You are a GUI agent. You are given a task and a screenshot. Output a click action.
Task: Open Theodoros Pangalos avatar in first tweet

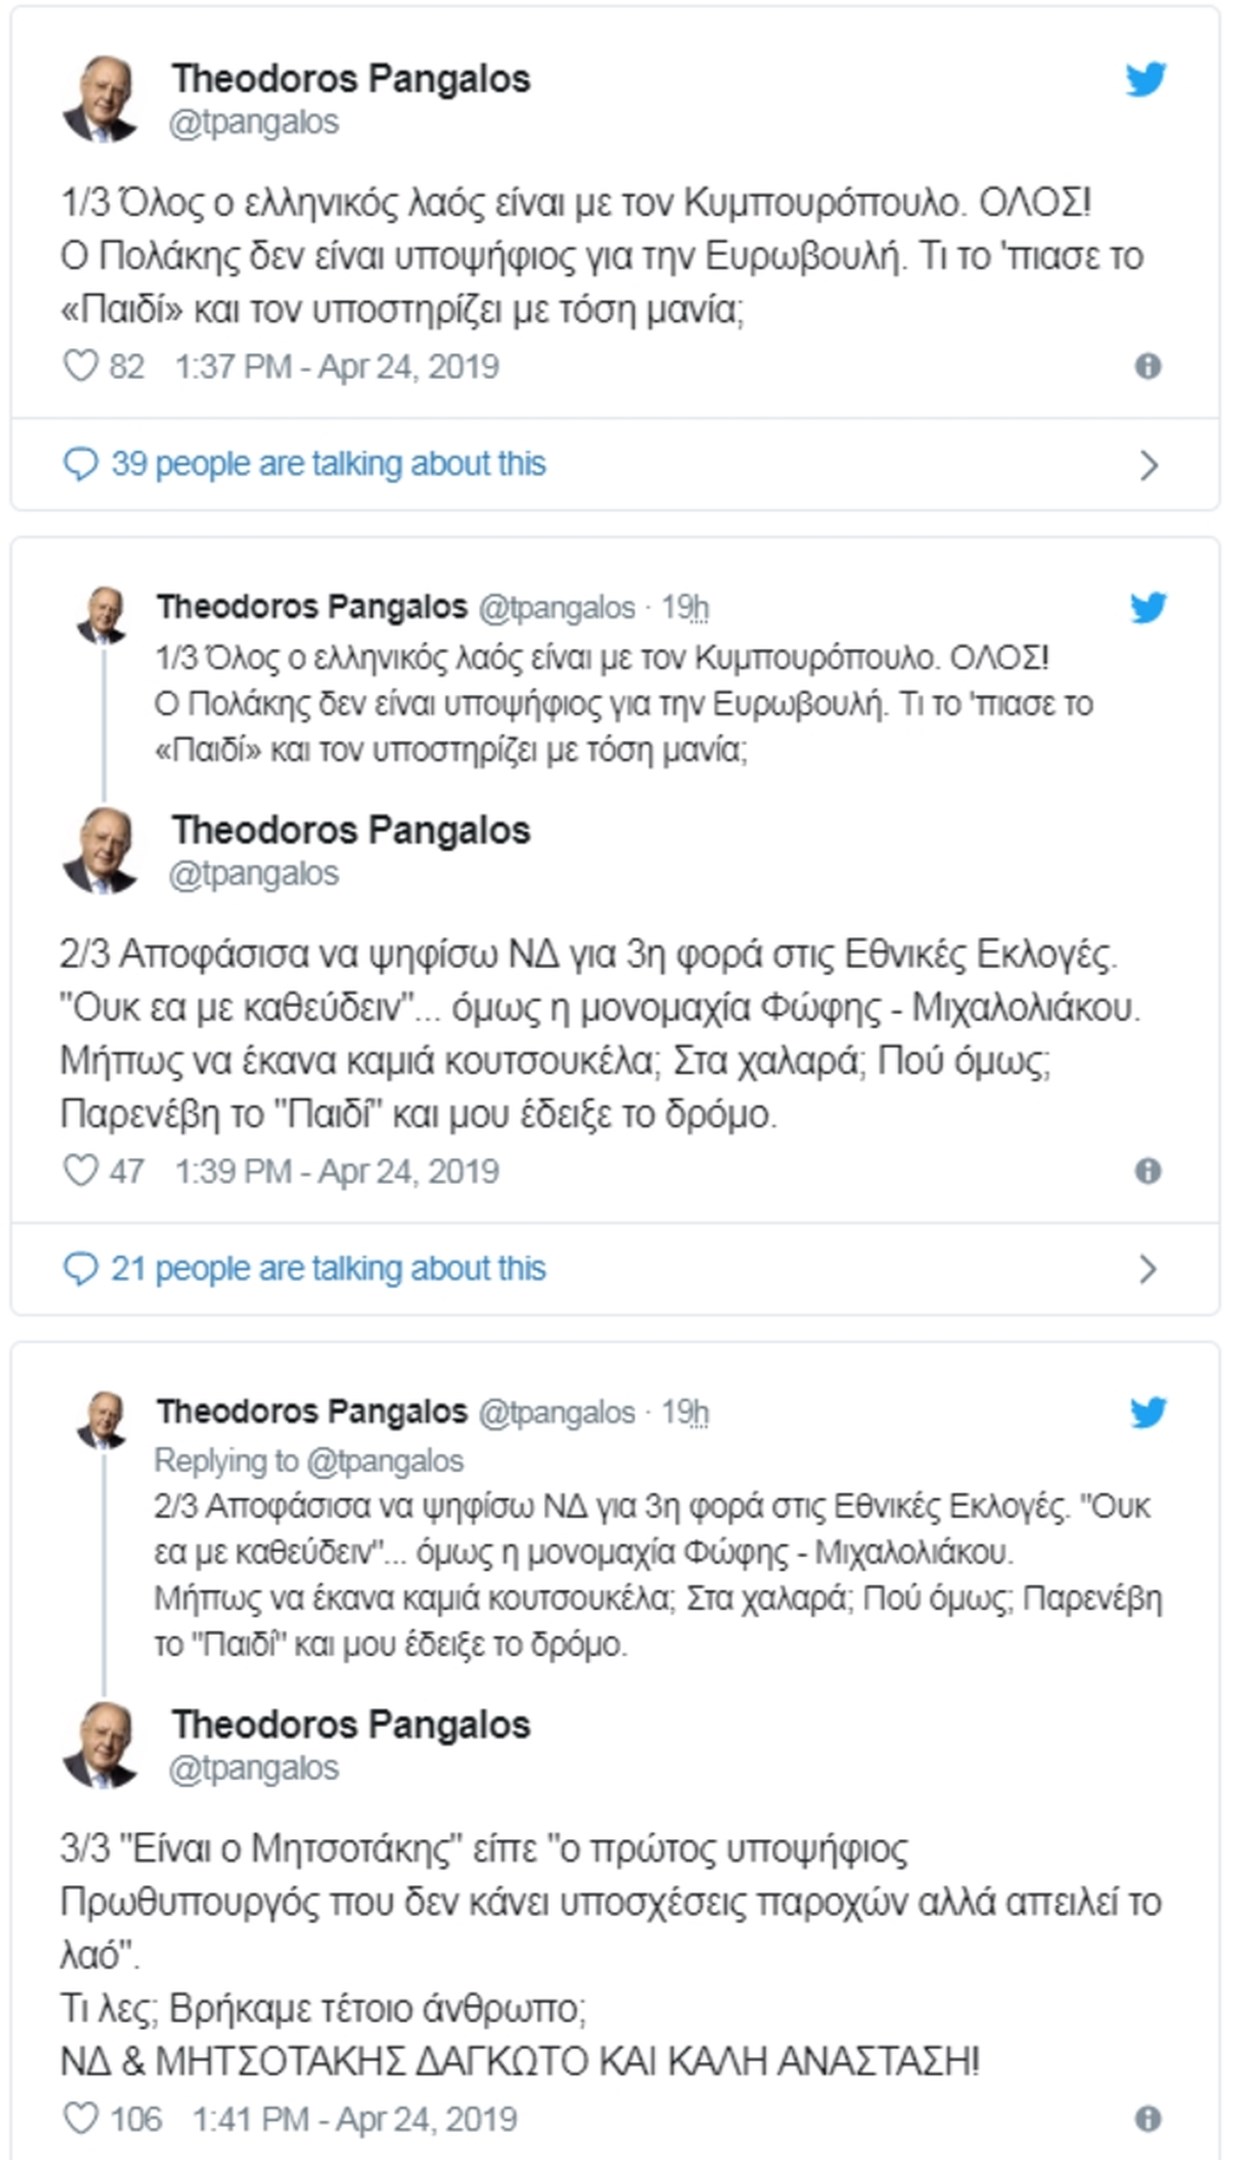coord(100,99)
